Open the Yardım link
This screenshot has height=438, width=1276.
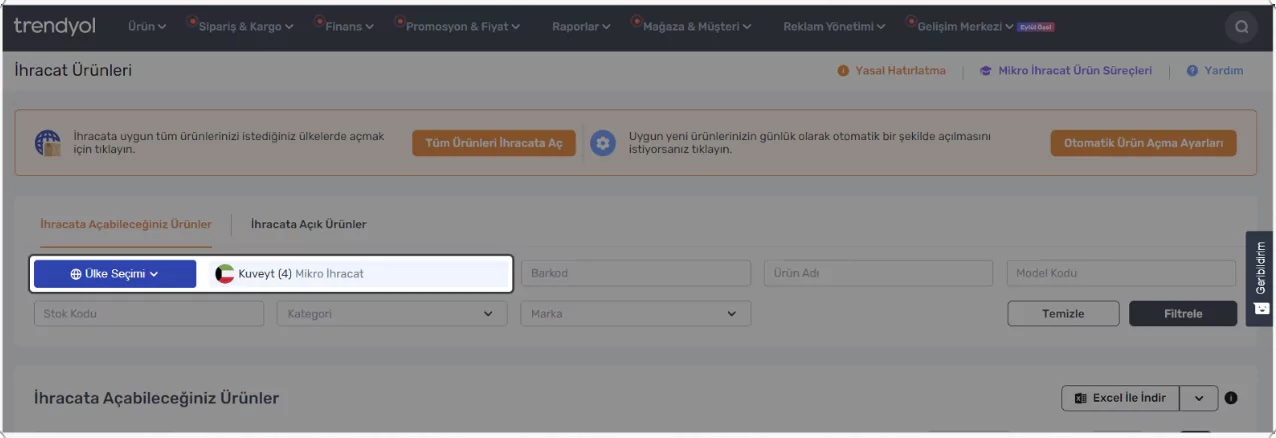point(1214,71)
